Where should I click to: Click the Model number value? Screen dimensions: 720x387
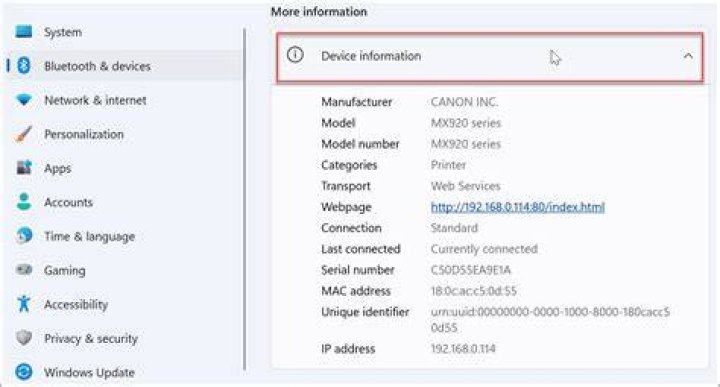pyautogui.click(x=466, y=144)
